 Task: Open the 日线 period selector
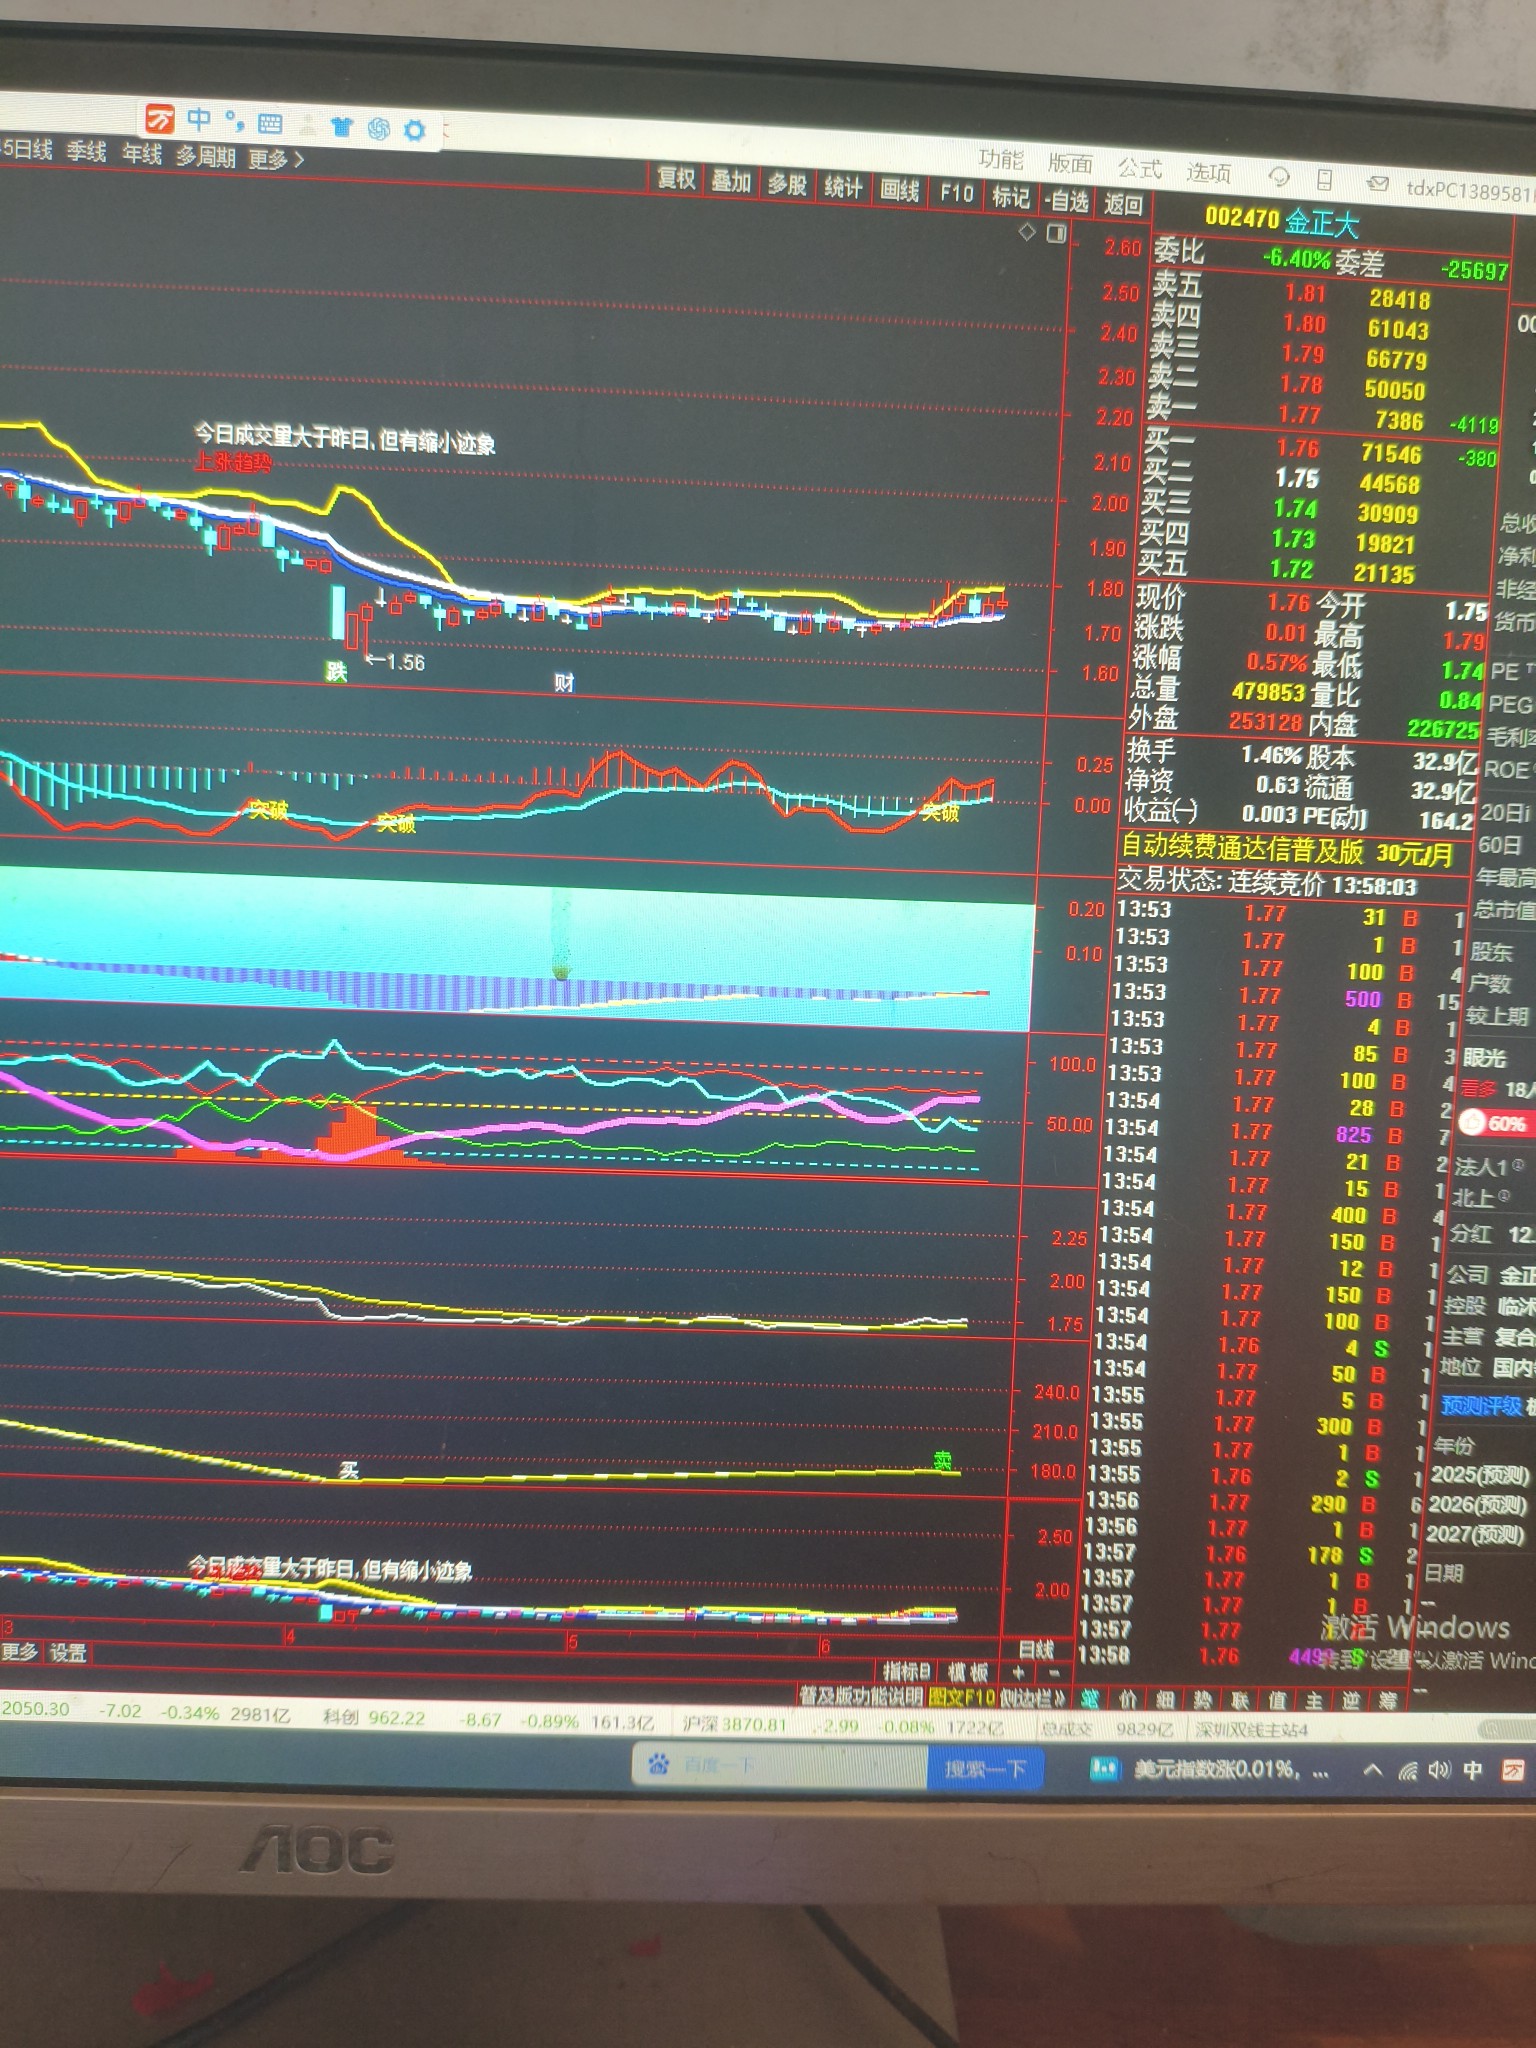click(1035, 1648)
